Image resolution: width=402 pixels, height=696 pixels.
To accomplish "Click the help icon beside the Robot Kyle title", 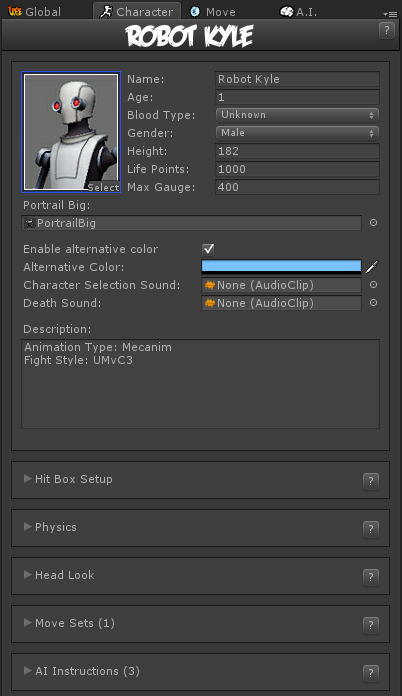I will (x=386, y=31).
